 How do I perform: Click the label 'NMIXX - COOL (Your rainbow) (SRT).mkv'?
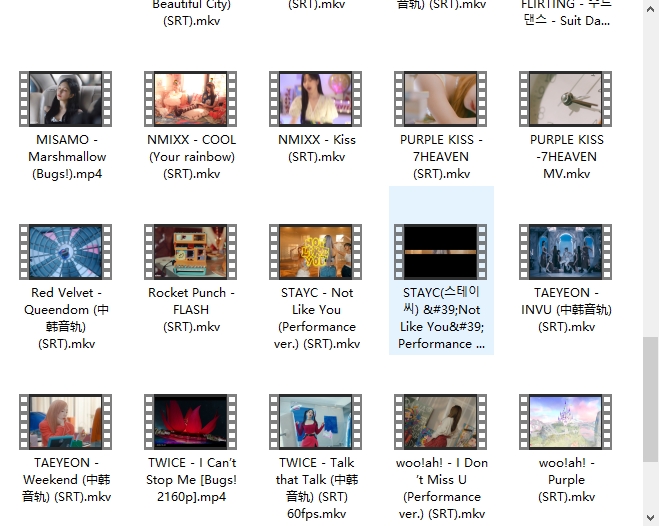point(192,157)
